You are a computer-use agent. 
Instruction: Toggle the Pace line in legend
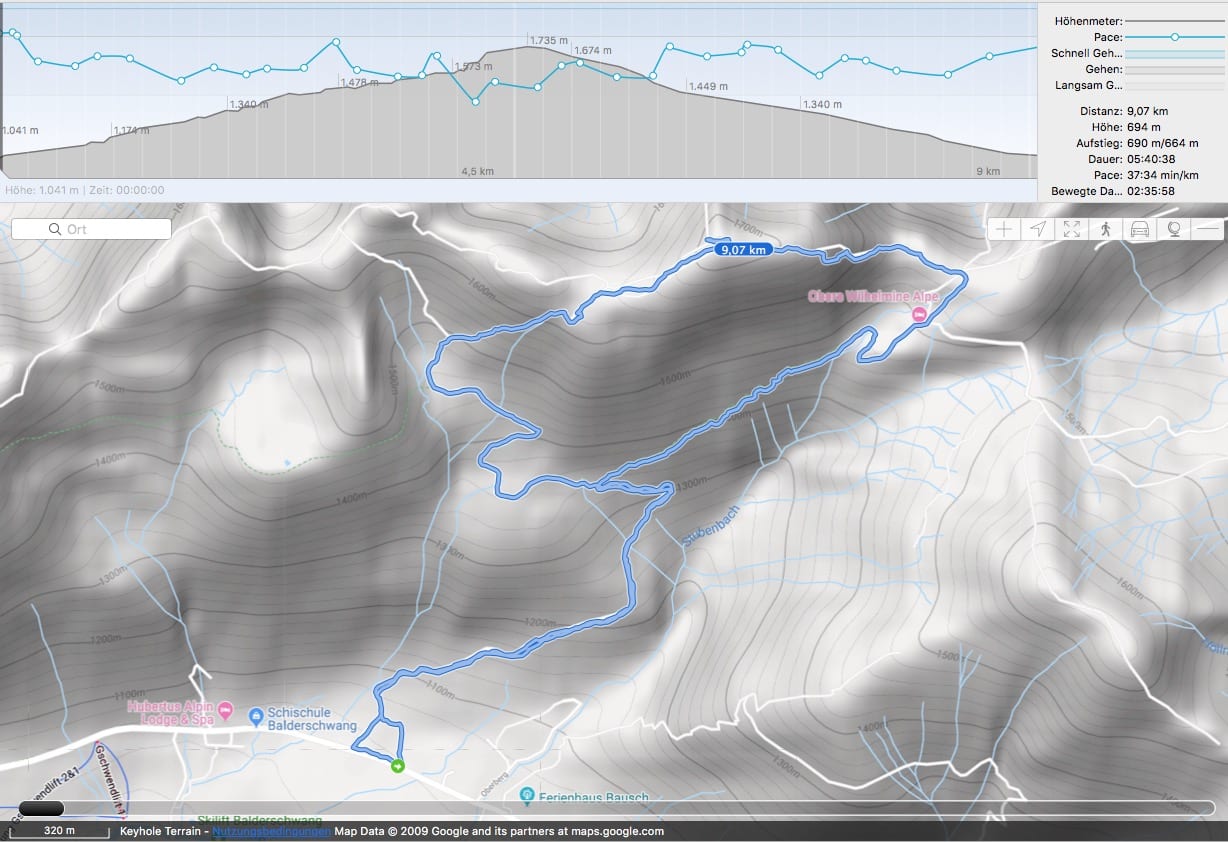[1174, 36]
